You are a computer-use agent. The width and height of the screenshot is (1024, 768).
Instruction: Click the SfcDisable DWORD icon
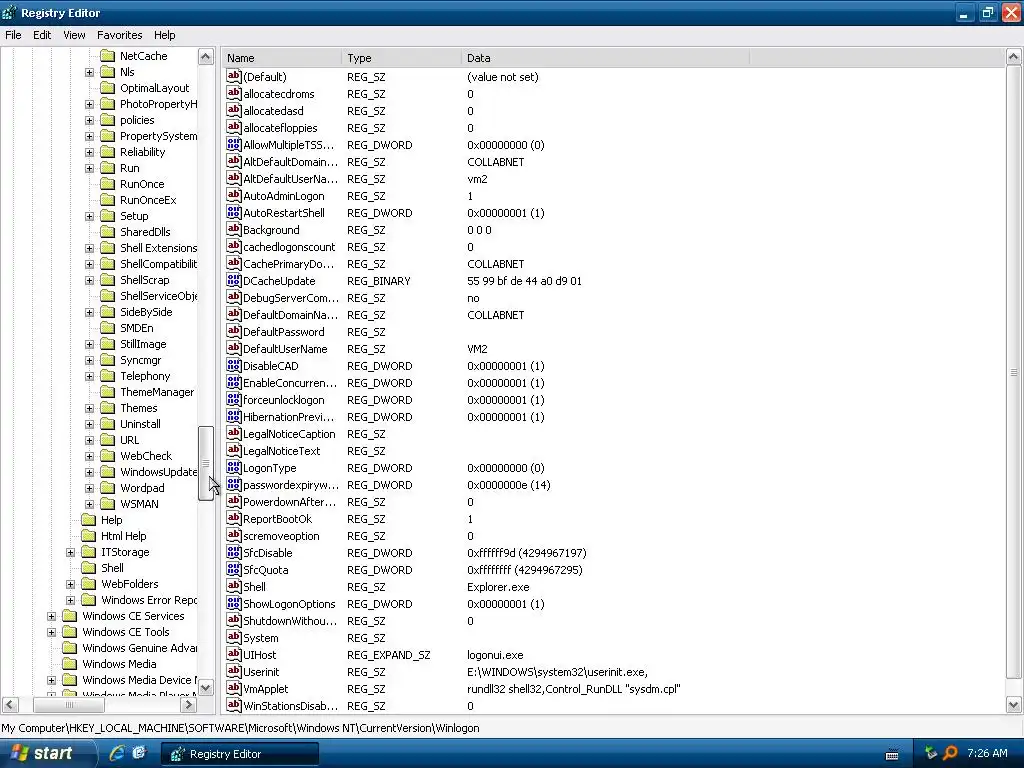(x=234, y=552)
